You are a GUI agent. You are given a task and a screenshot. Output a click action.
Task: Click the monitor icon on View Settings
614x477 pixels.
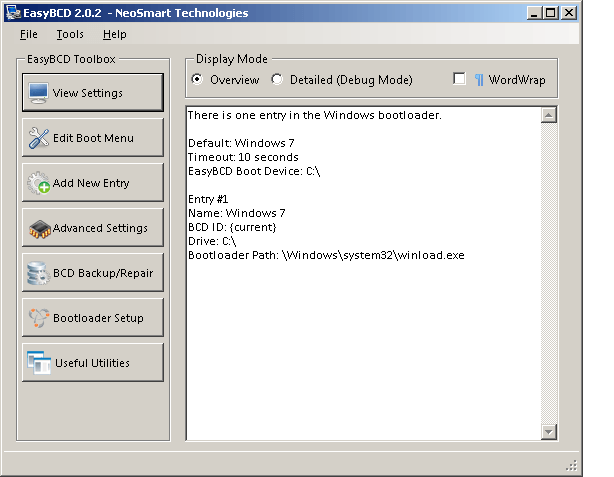click(x=38, y=93)
